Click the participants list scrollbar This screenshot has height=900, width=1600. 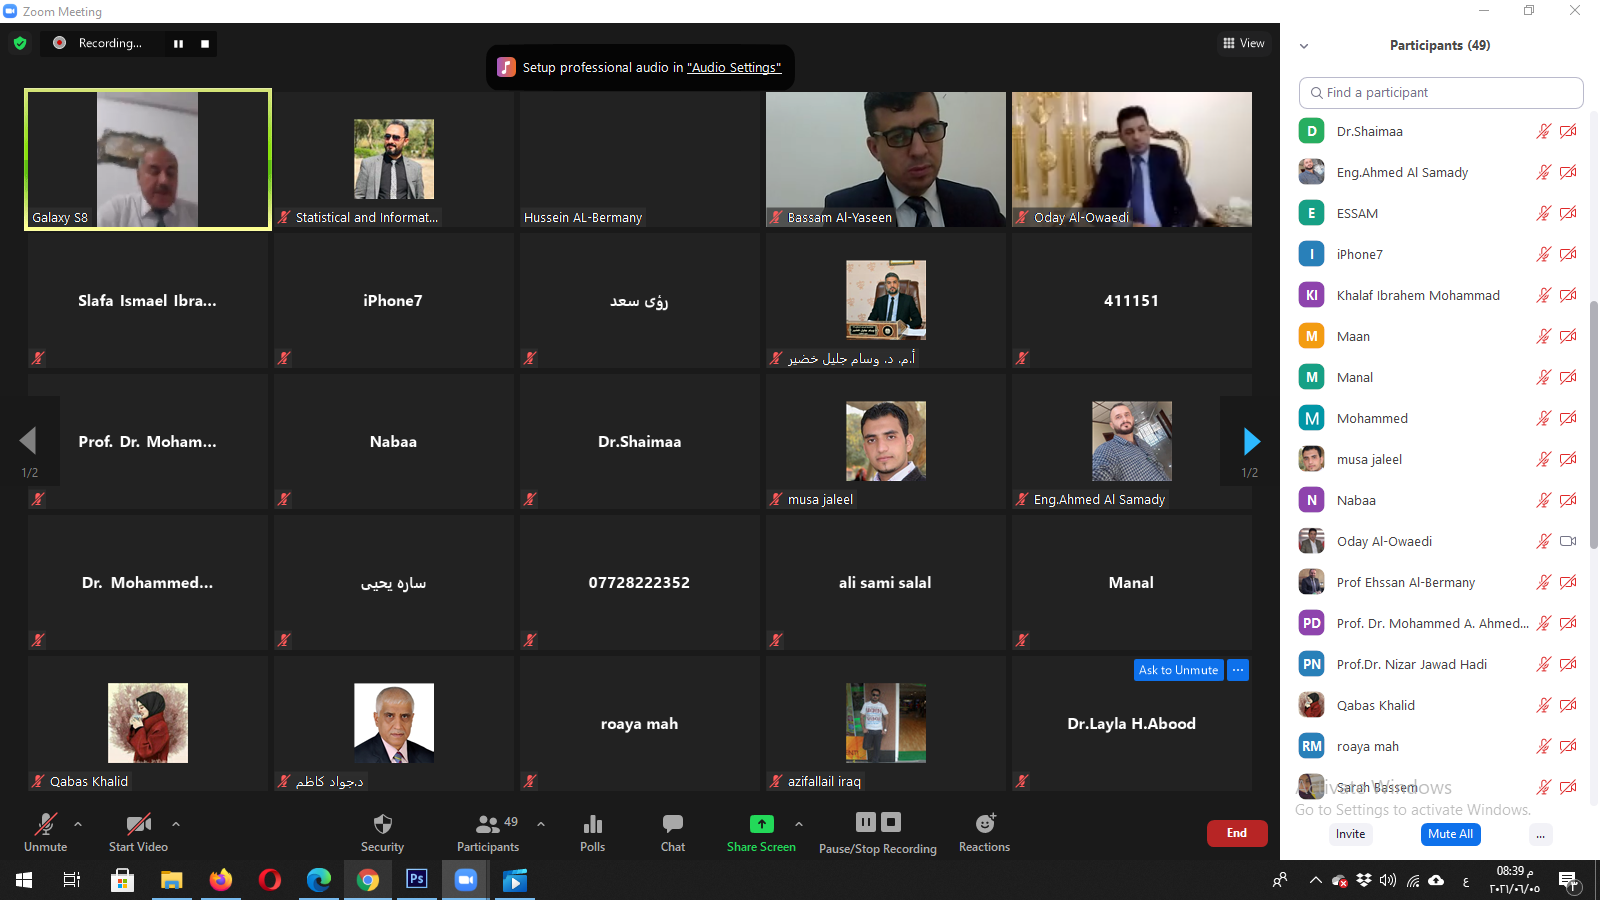pyautogui.click(x=1593, y=420)
